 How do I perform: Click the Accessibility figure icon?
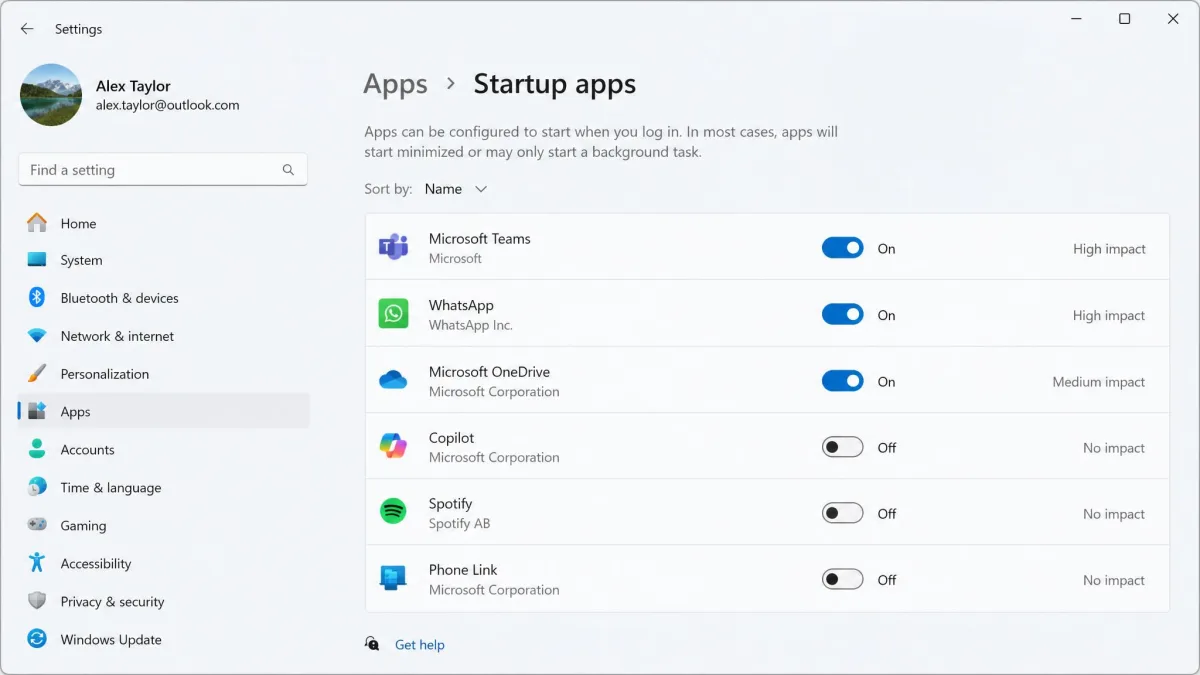pos(37,563)
